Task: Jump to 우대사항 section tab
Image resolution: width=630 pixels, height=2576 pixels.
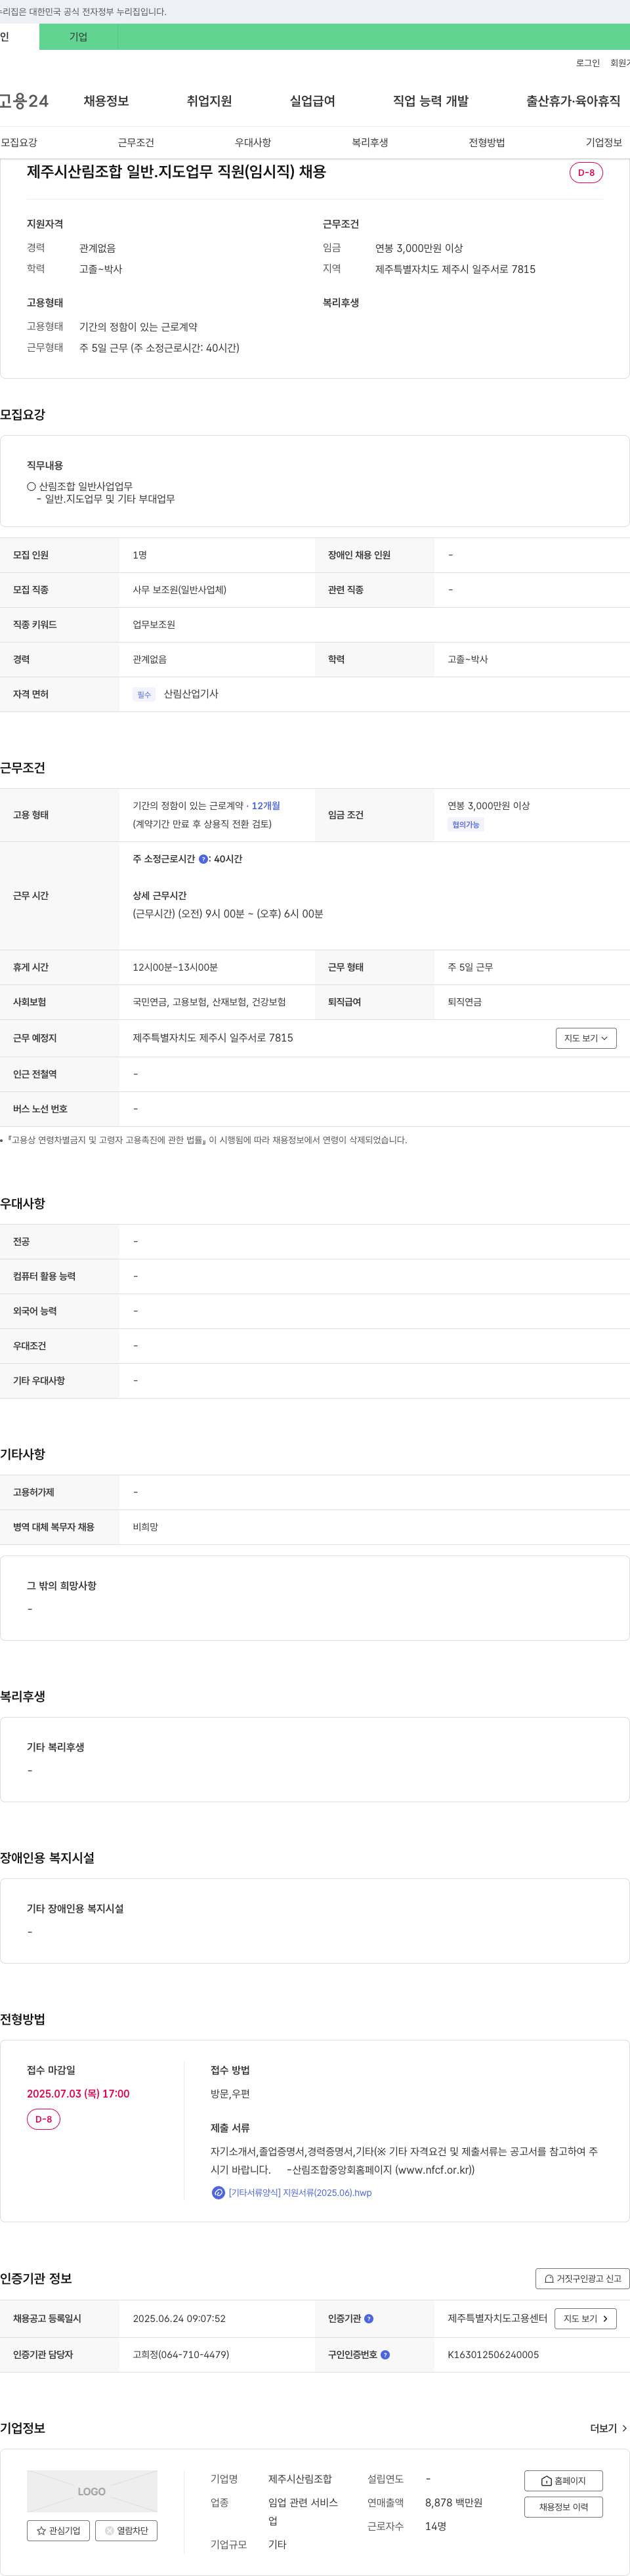Action: [253, 142]
